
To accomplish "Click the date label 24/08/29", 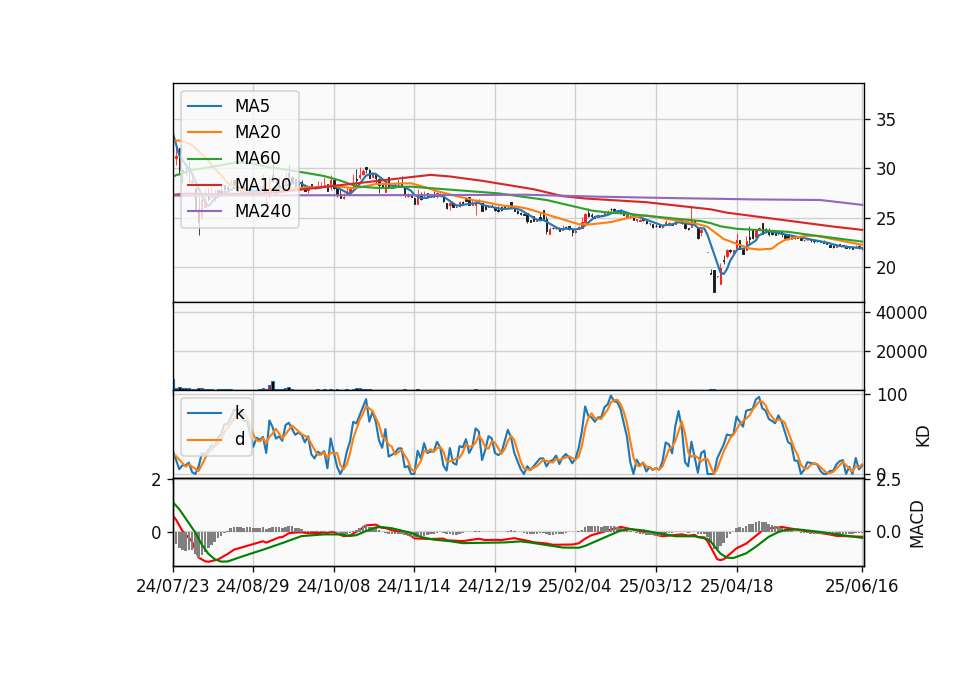I will (253, 586).
